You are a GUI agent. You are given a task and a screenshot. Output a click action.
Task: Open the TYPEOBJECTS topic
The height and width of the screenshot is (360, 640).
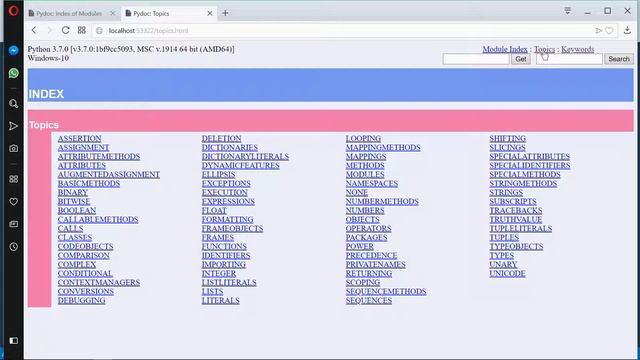516,247
